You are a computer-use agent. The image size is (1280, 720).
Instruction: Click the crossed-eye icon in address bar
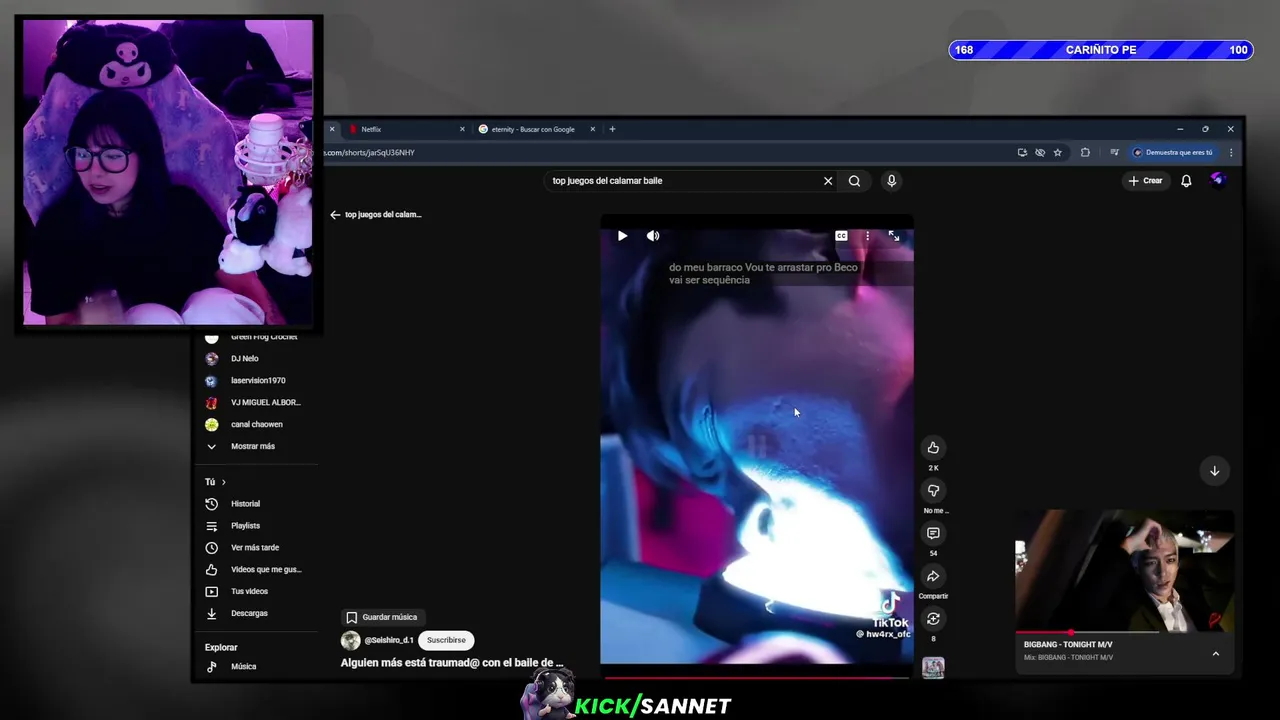pyautogui.click(x=1040, y=153)
